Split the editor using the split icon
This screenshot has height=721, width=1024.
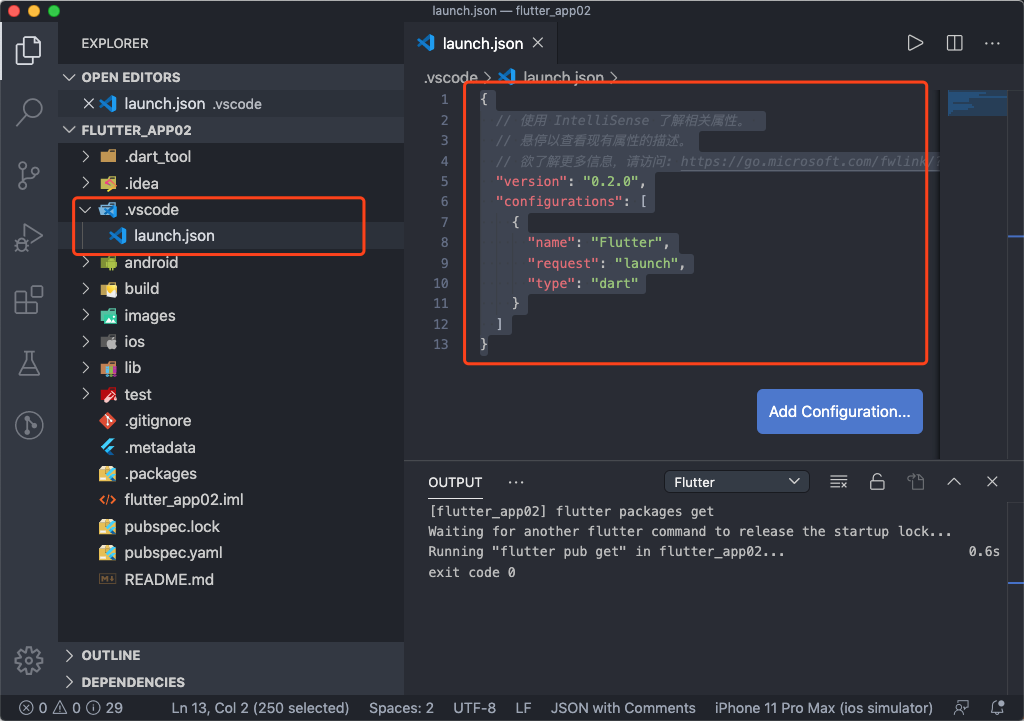953,43
